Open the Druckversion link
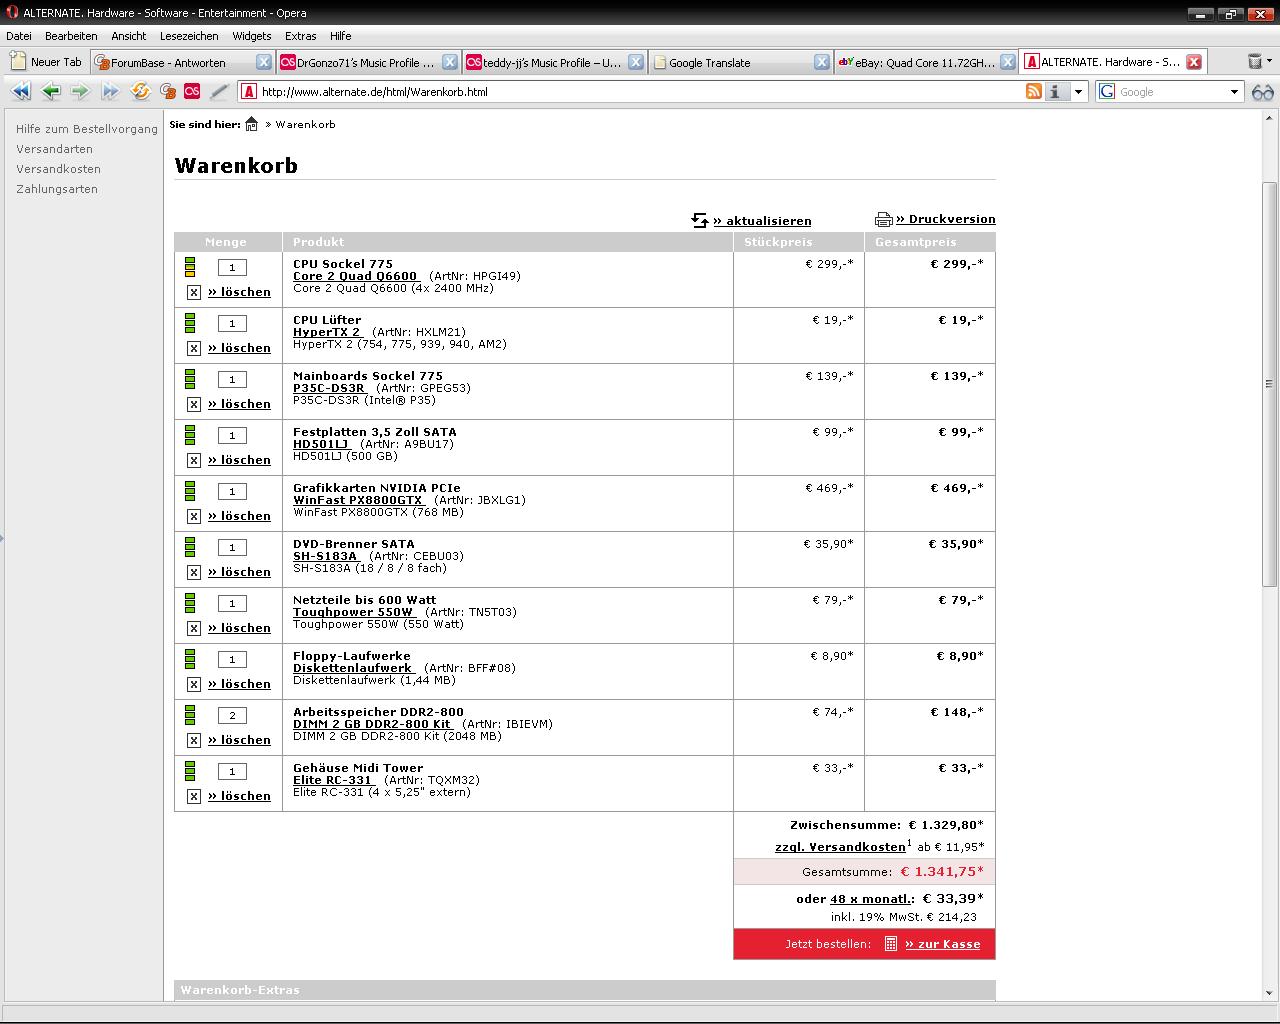Image resolution: width=1280 pixels, height=1024 pixels. tap(946, 219)
